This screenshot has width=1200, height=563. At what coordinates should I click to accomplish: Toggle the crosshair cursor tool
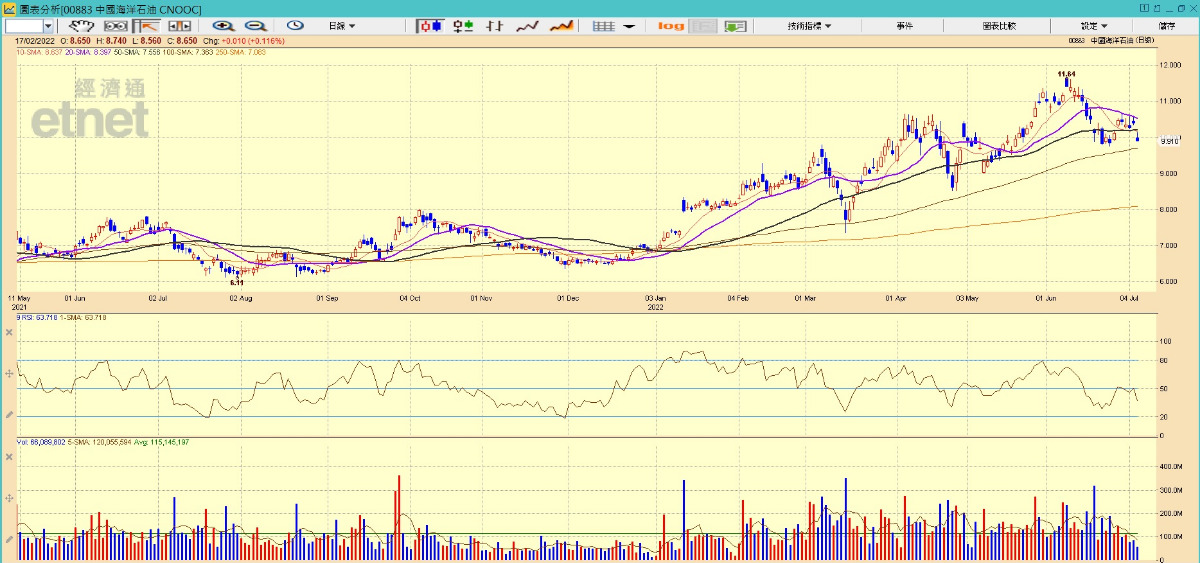pyautogui.click(x=145, y=26)
